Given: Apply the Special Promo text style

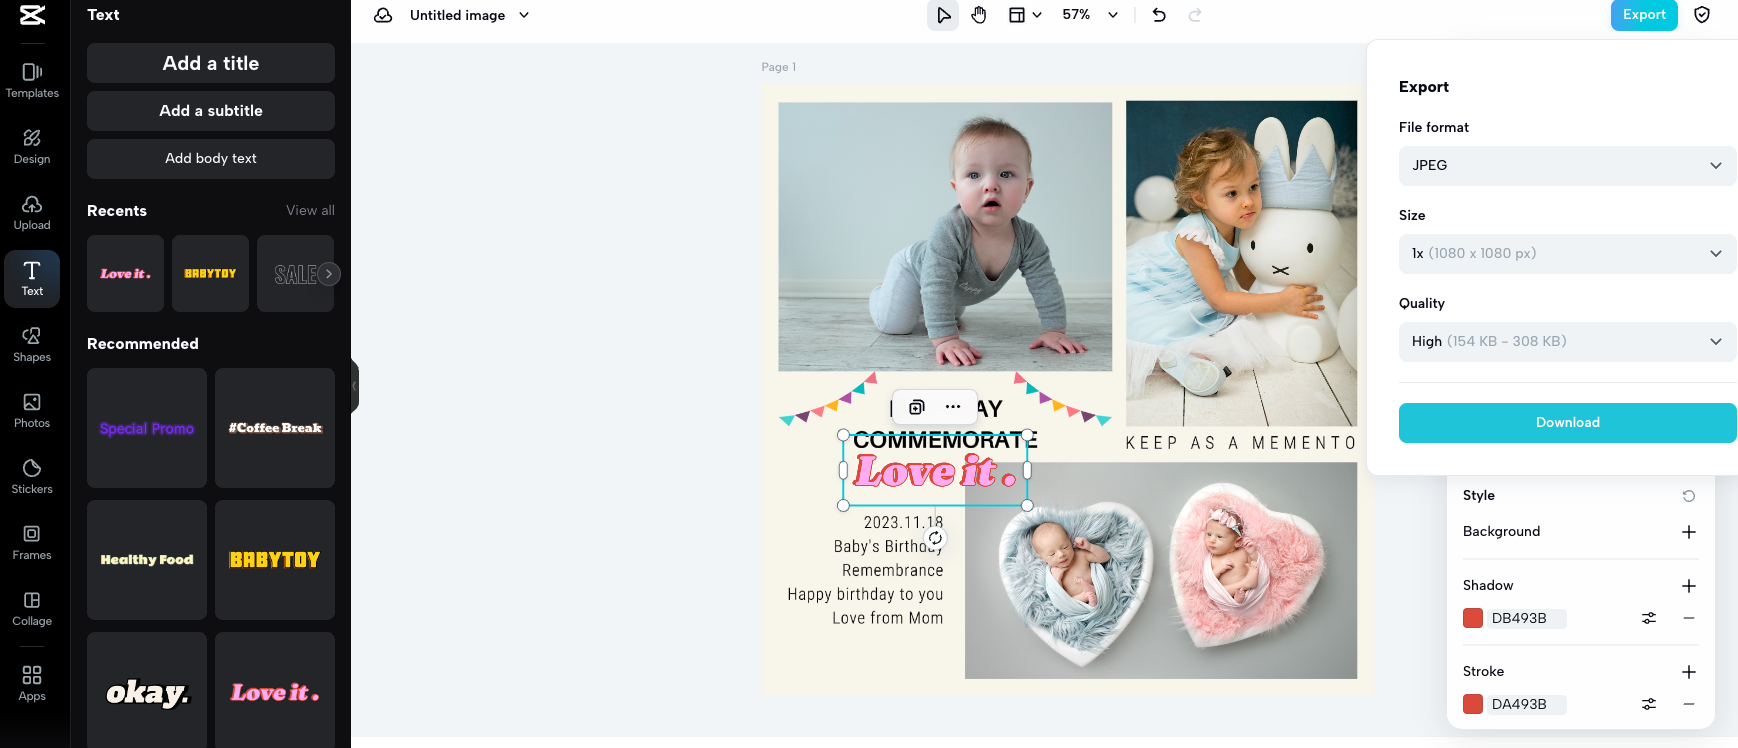Looking at the screenshot, I should (x=147, y=428).
